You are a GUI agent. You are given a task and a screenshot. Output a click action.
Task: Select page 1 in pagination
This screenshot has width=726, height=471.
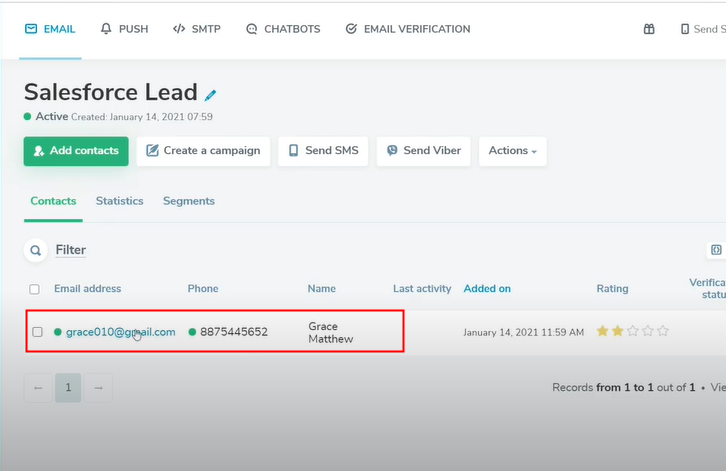(68, 388)
